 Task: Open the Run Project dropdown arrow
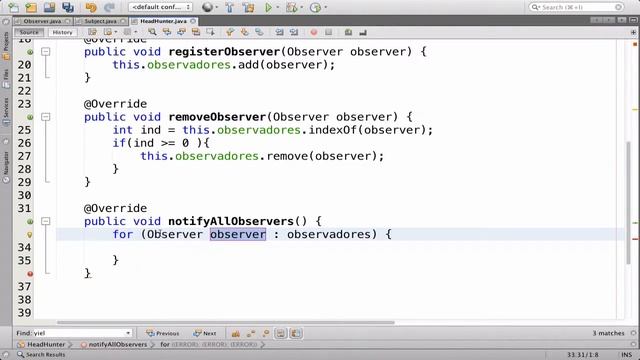[278, 7]
